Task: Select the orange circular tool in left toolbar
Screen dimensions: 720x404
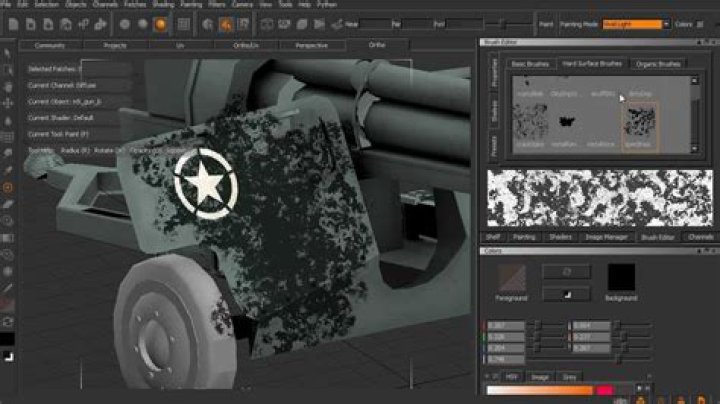Action: 7,187
